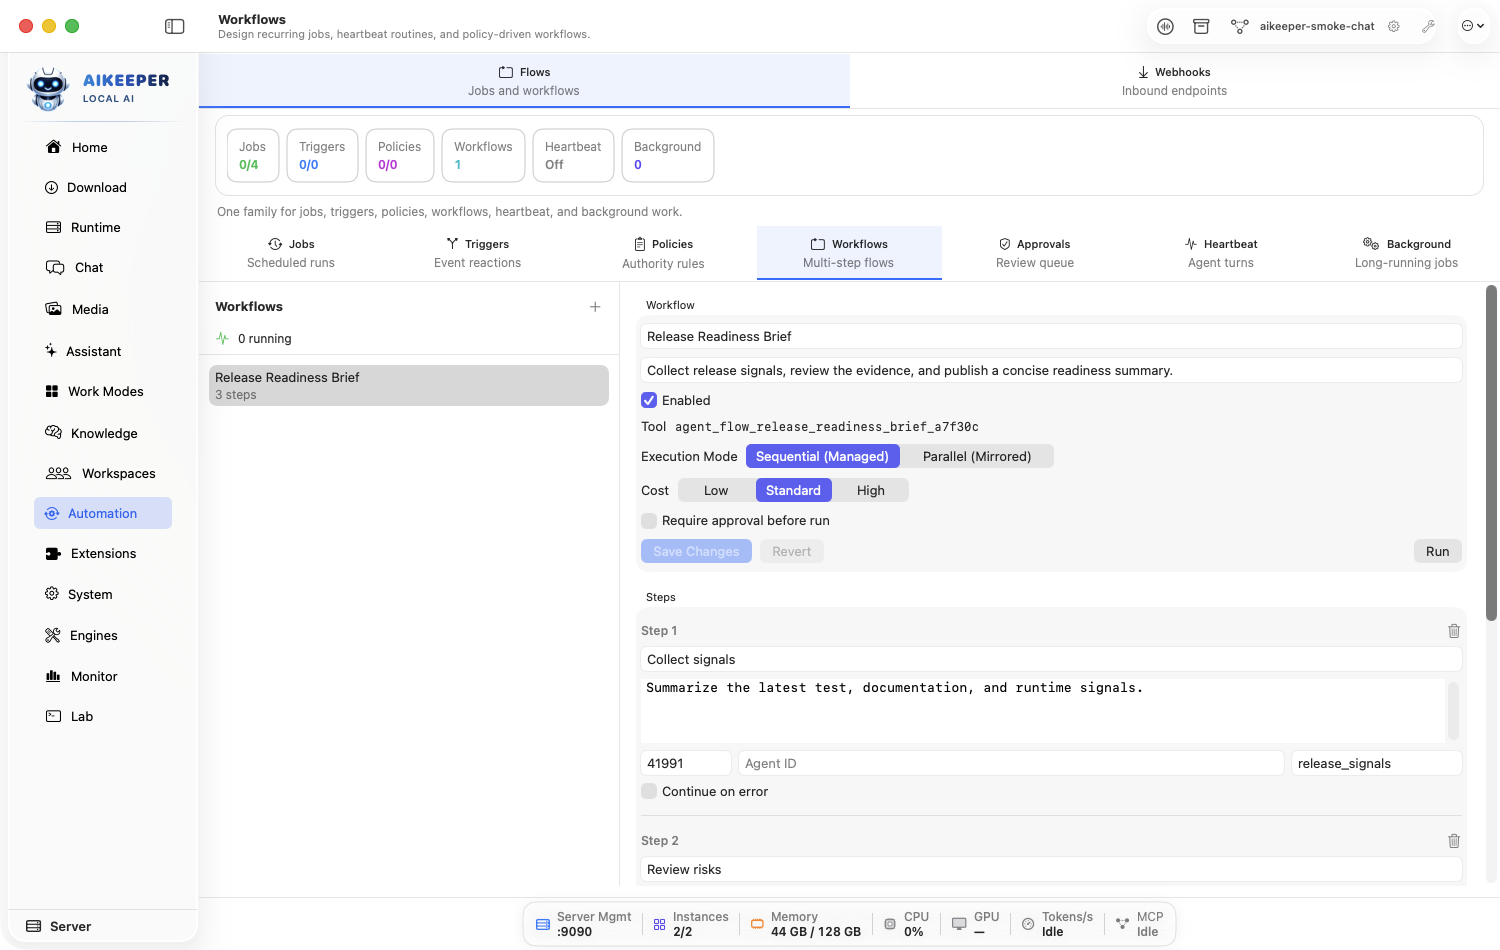1500x950 pixels.
Task: Check Continue on error for Step 1
Action: [x=649, y=791]
